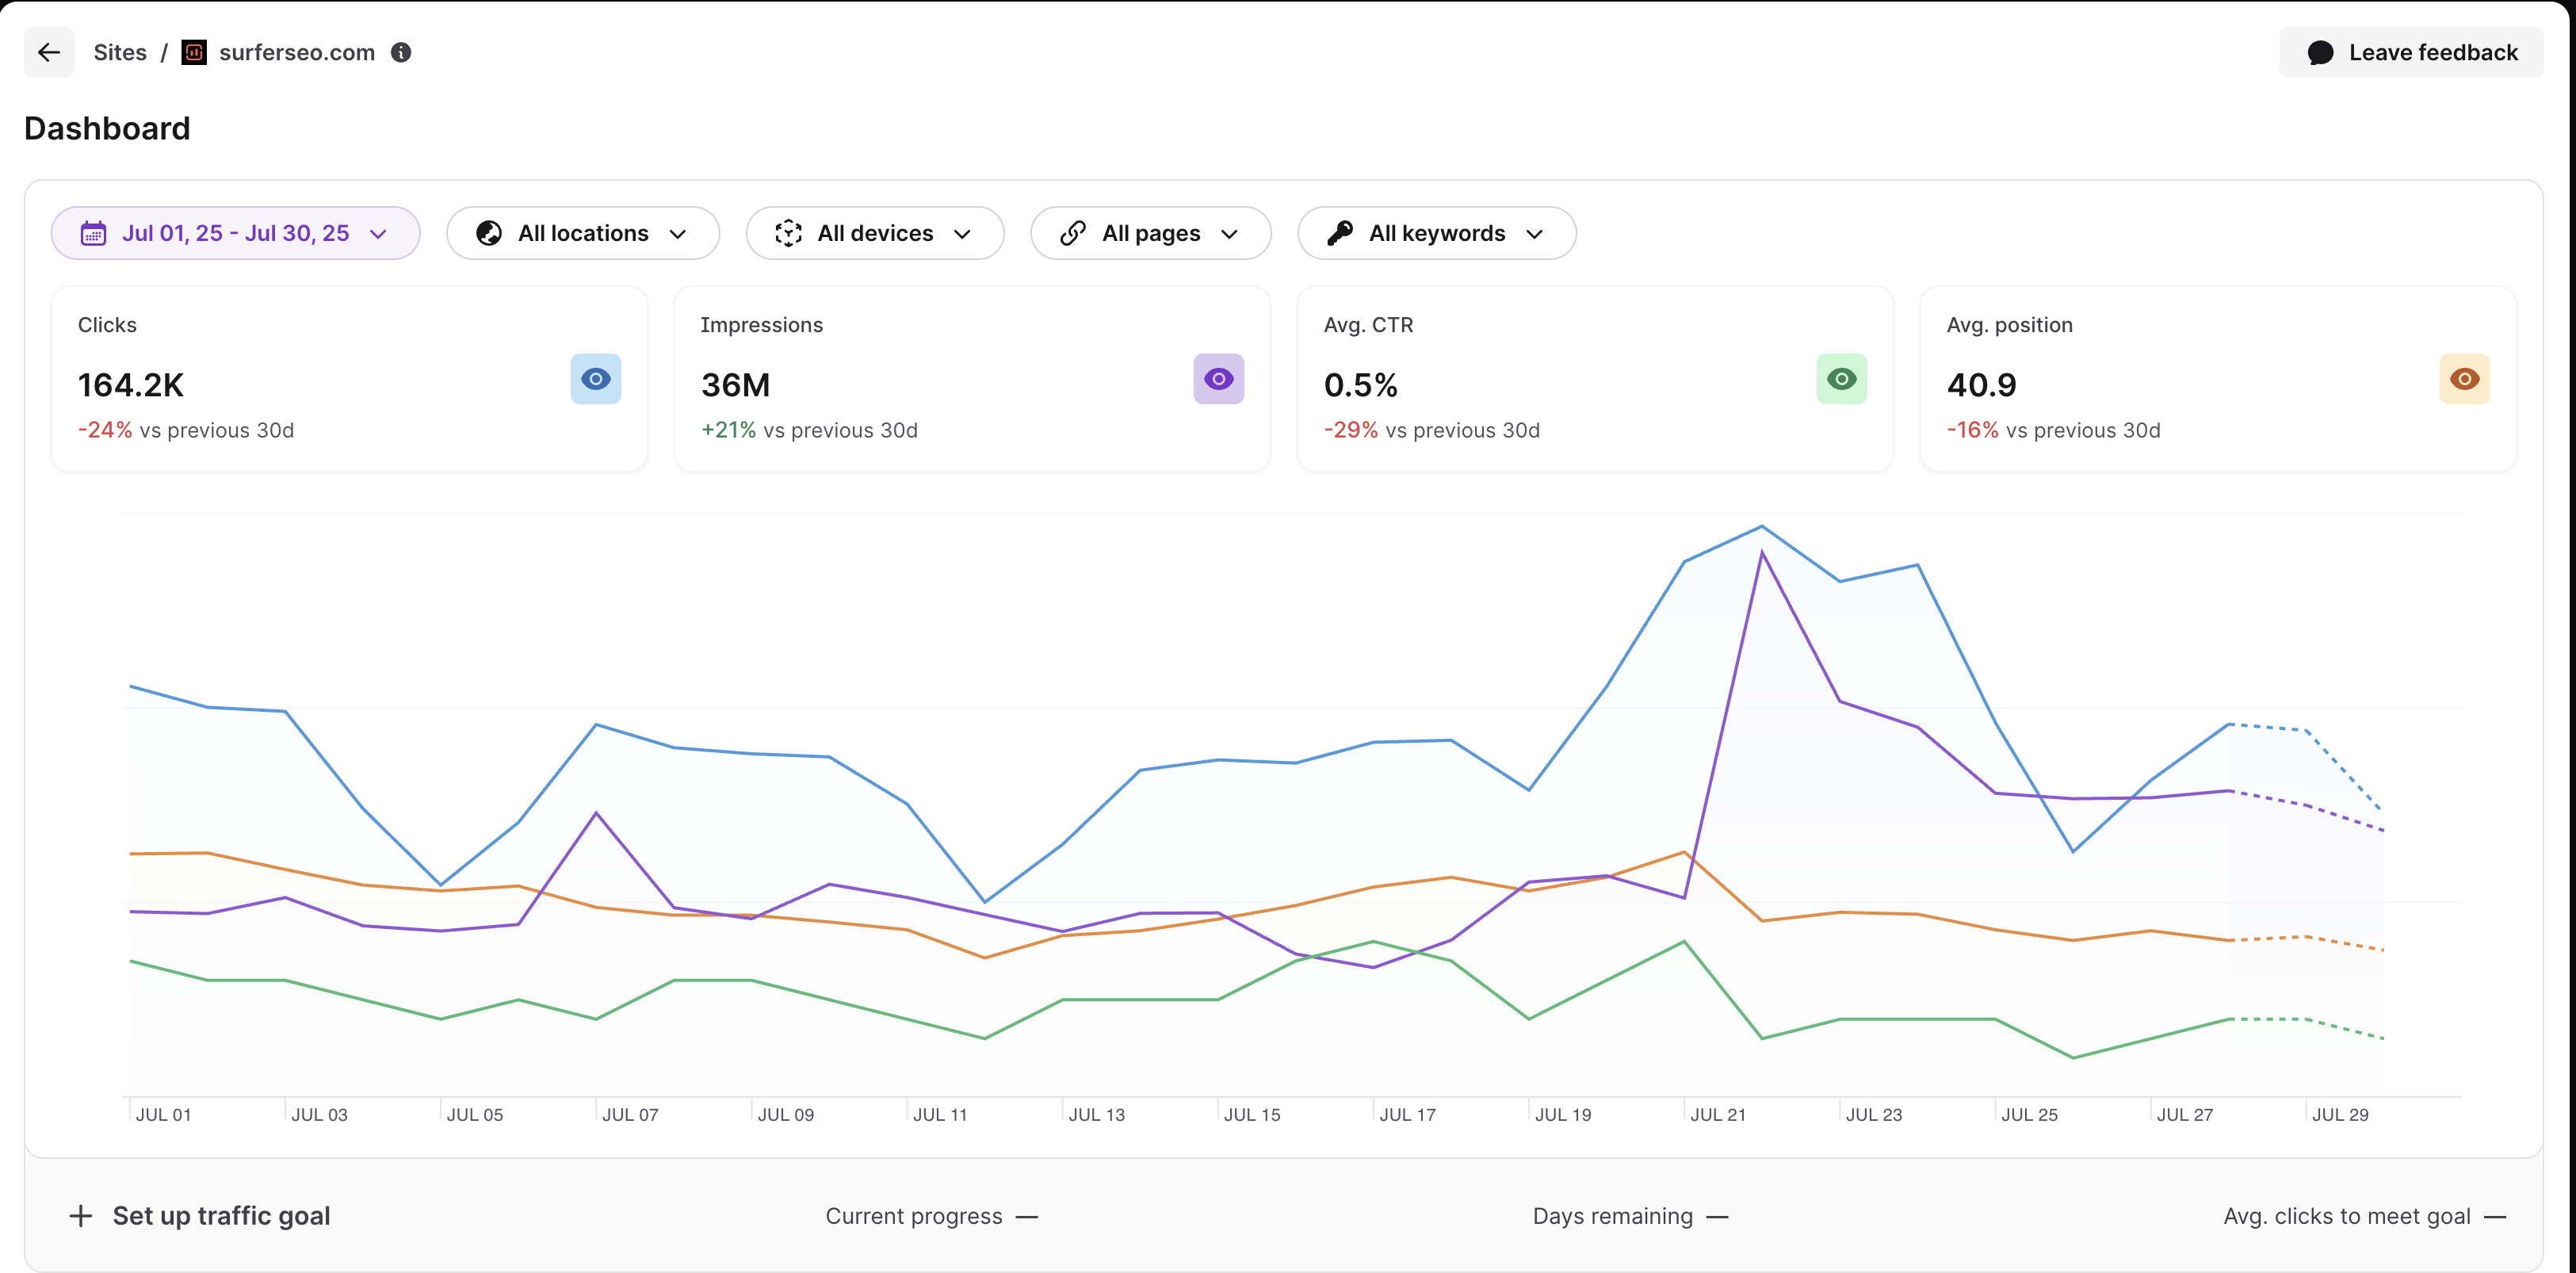Click the back arrow button
Image resolution: width=2576 pixels, height=1273 pixels.
point(49,53)
